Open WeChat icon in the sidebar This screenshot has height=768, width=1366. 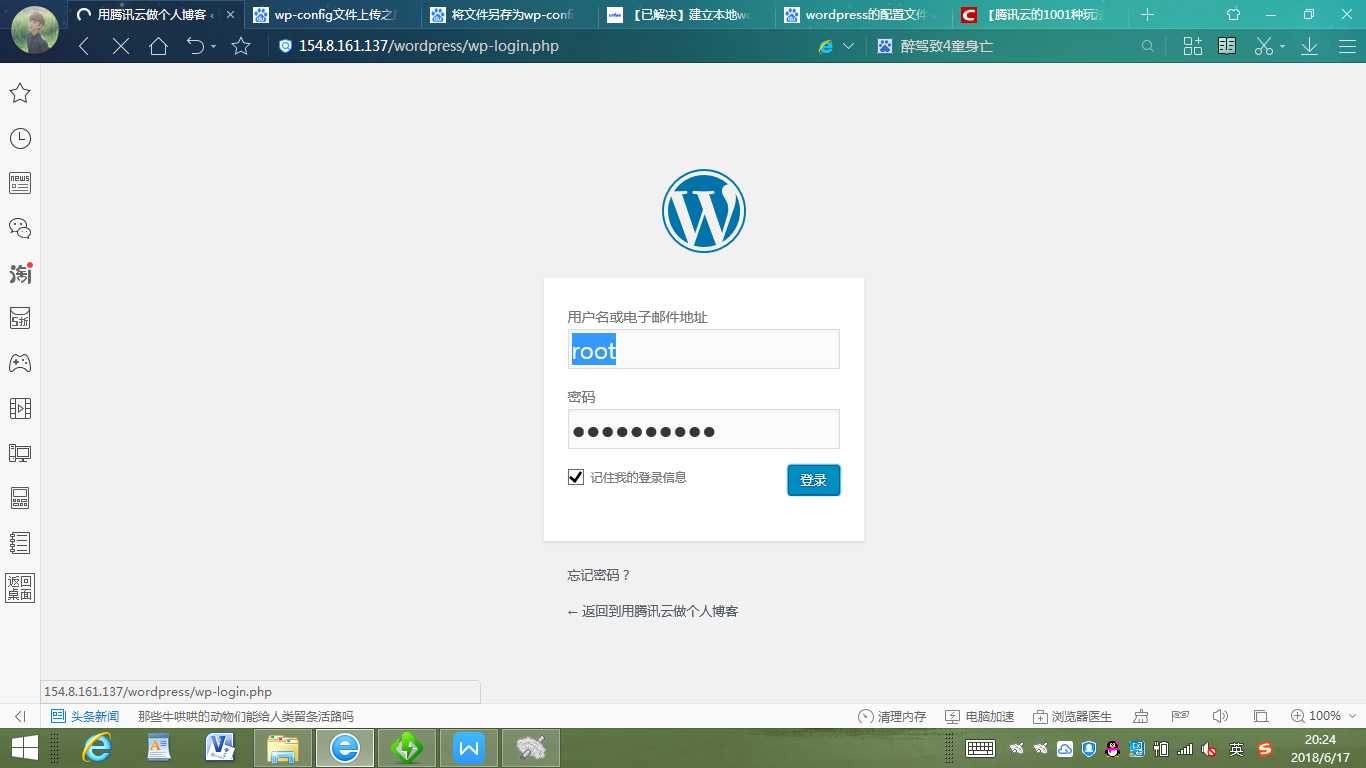click(x=20, y=228)
